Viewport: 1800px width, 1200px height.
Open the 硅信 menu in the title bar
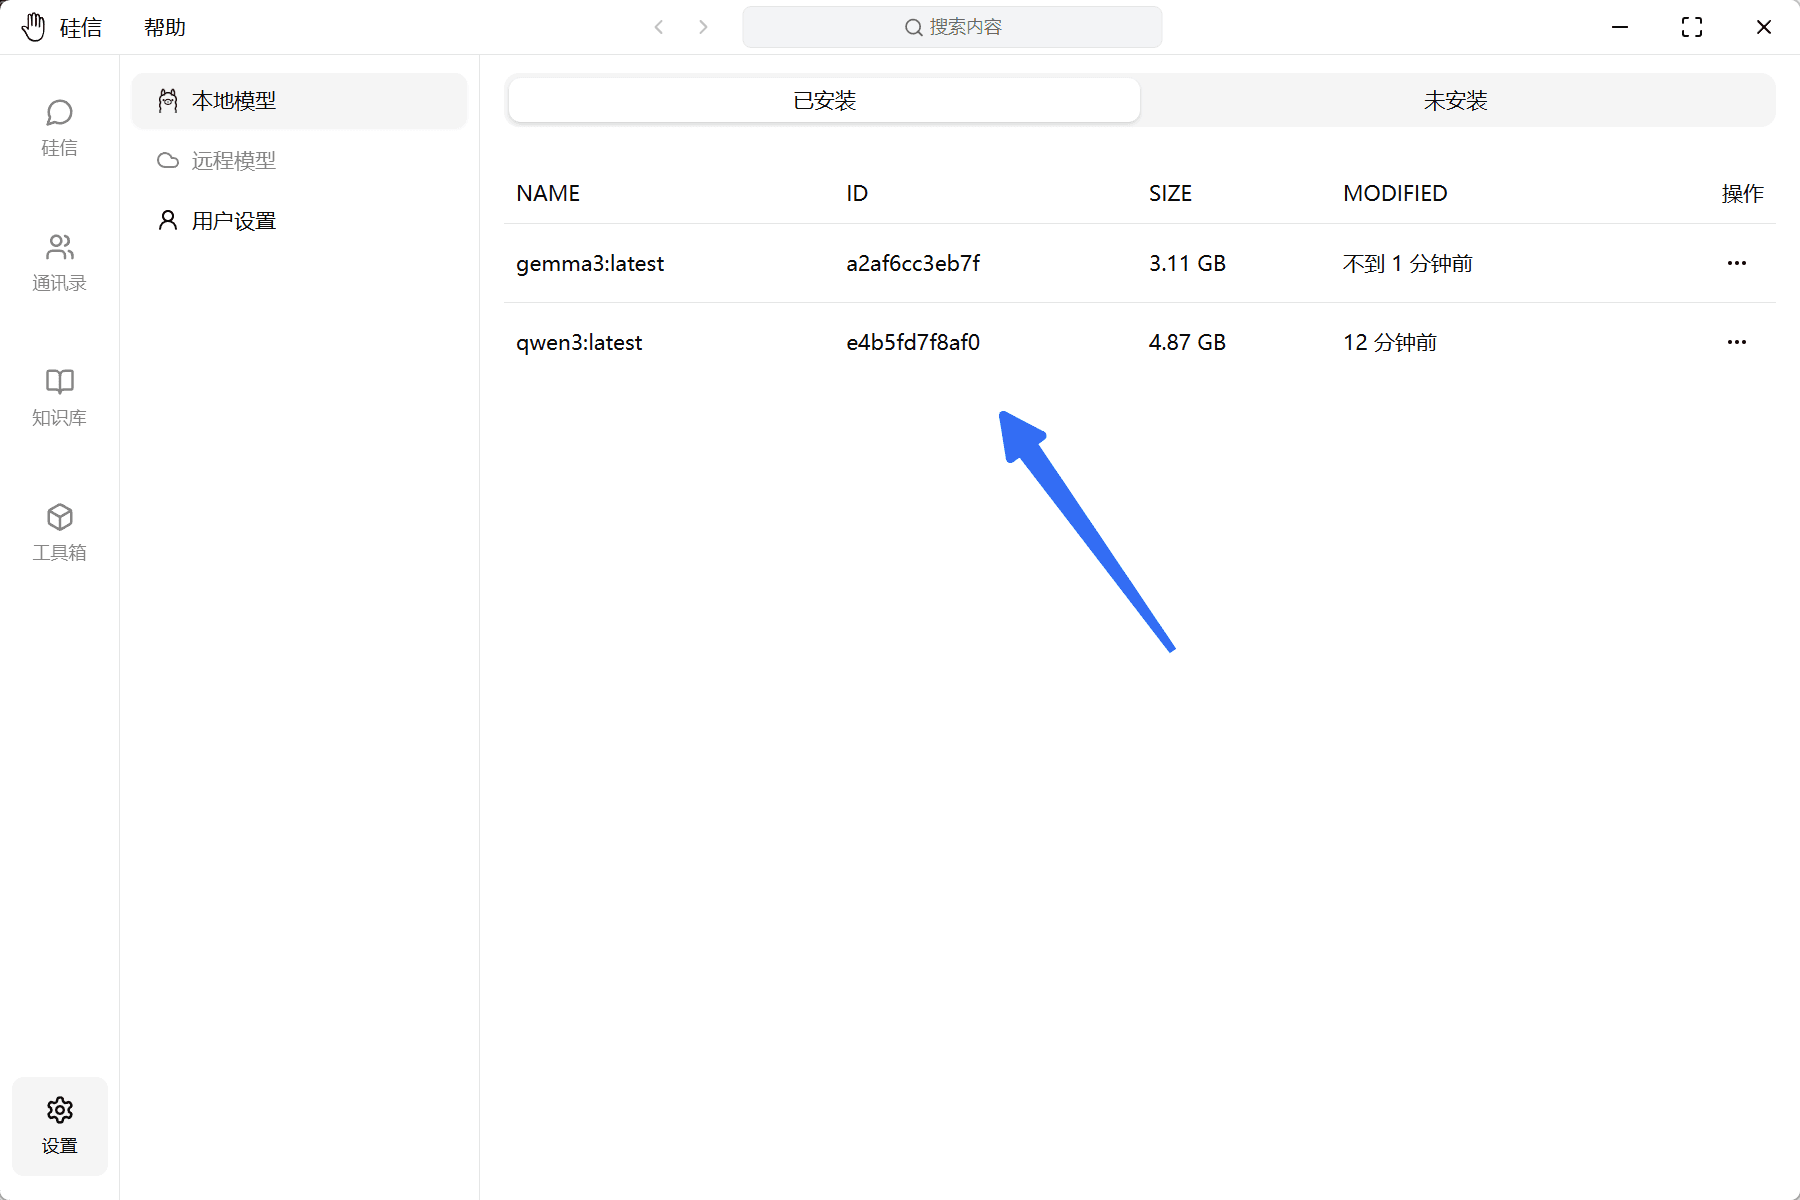(x=81, y=28)
